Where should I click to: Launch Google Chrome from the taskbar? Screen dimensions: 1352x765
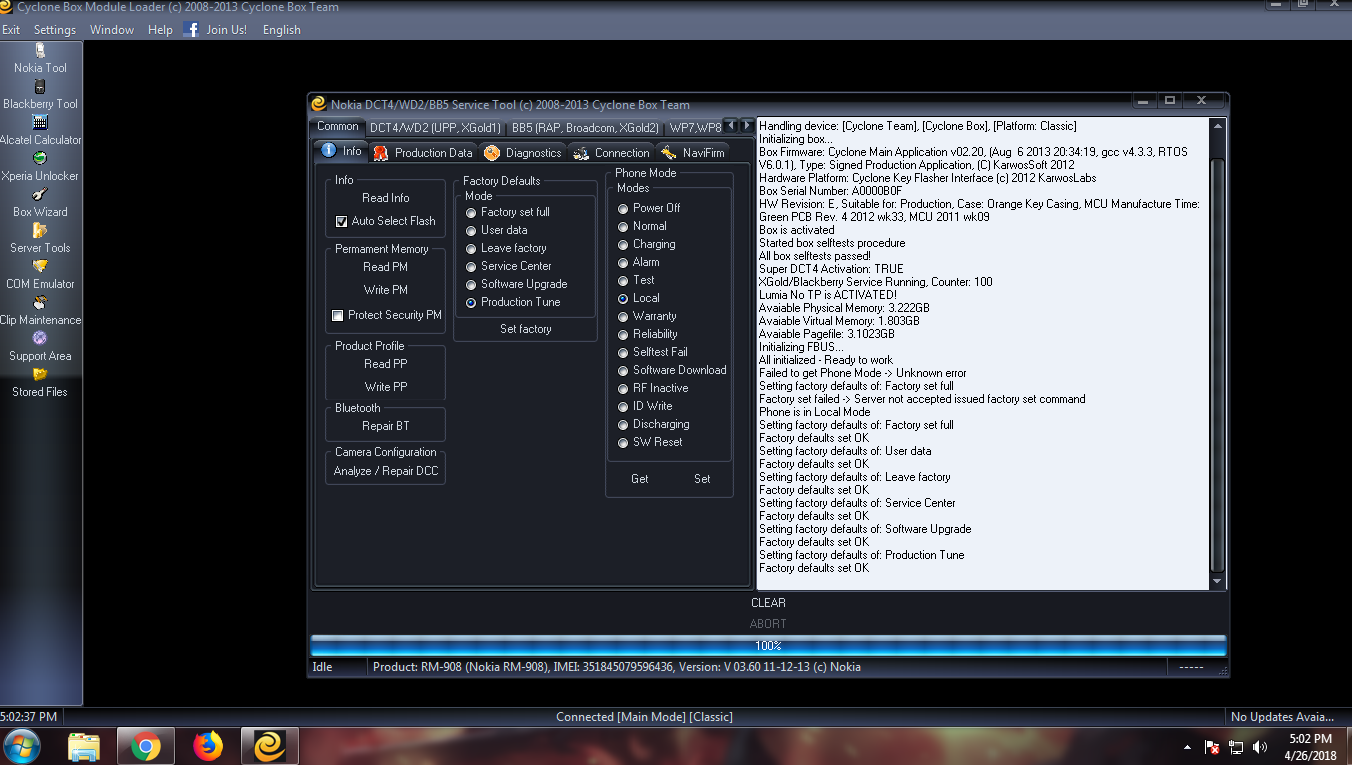pyautogui.click(x=146, y=746)
